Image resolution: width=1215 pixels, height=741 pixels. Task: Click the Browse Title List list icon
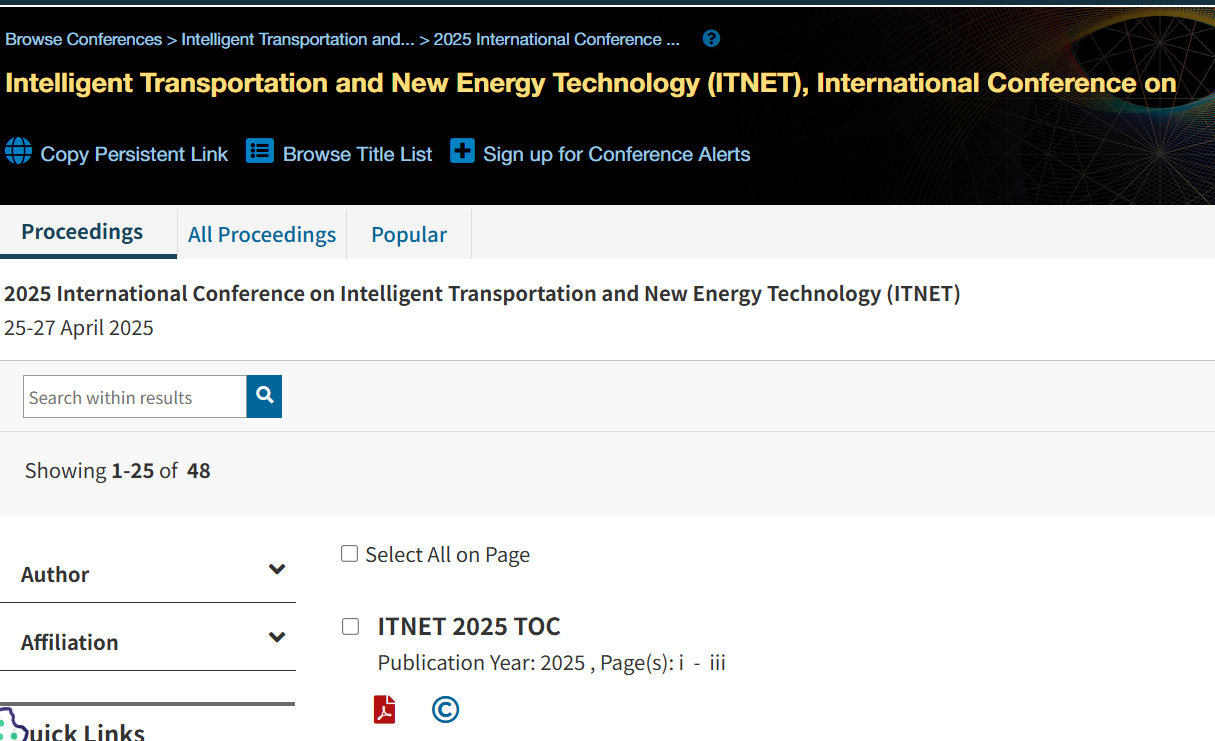[260, 151]
